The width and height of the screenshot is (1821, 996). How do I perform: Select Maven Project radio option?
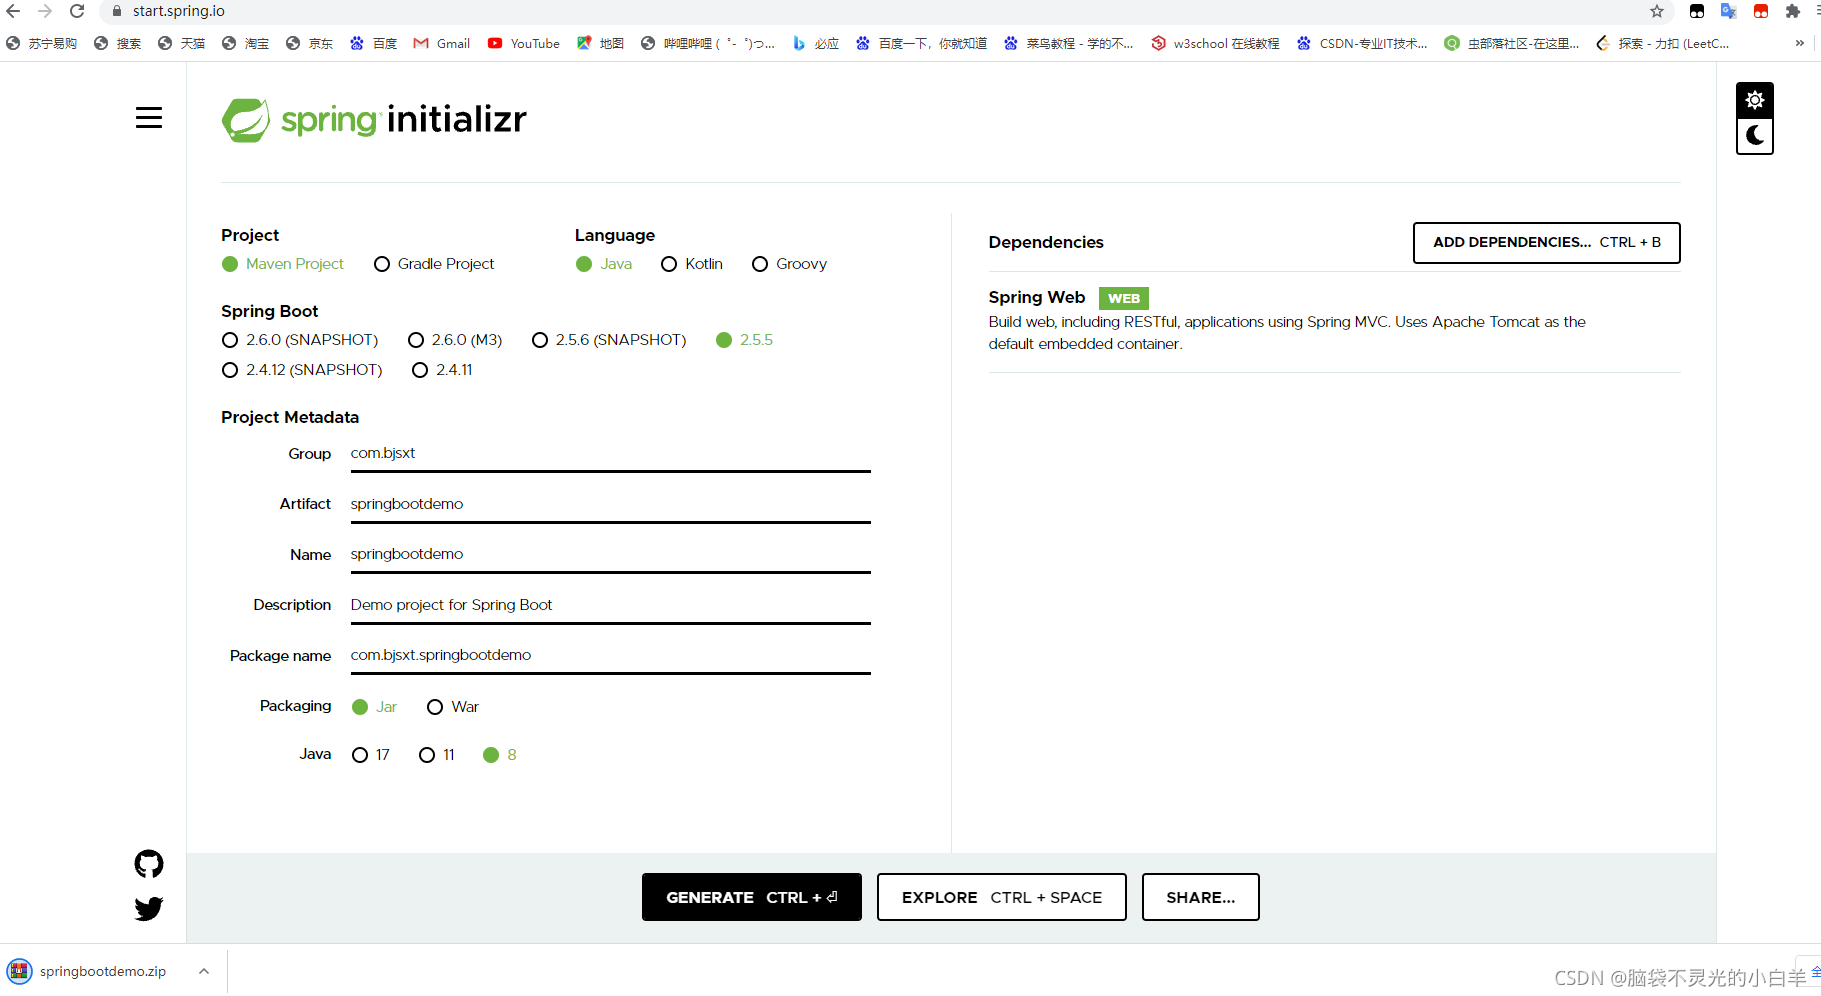pos(283,264)
